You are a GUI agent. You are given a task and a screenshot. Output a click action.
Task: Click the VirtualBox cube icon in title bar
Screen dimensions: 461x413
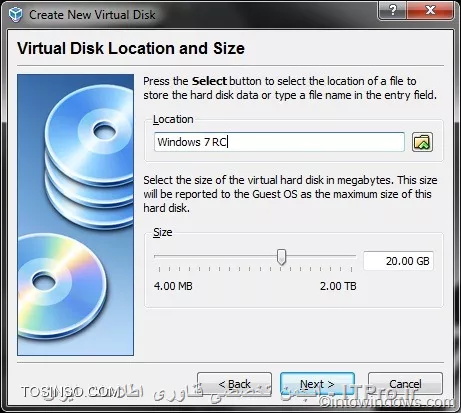(15, 15)
